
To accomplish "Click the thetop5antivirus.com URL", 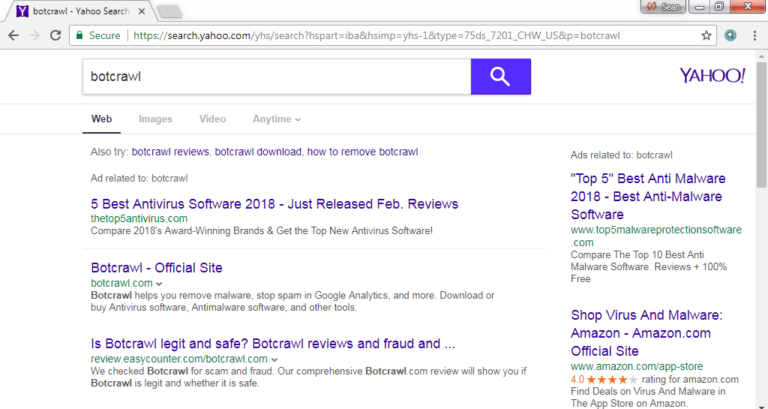I will tap(139, 218).
